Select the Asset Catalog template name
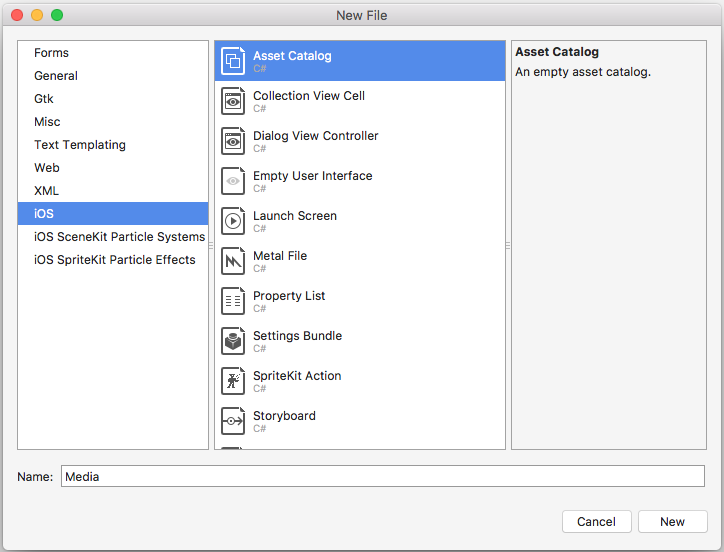Screen dimensions: 724x552 click(x=292, y=56)
